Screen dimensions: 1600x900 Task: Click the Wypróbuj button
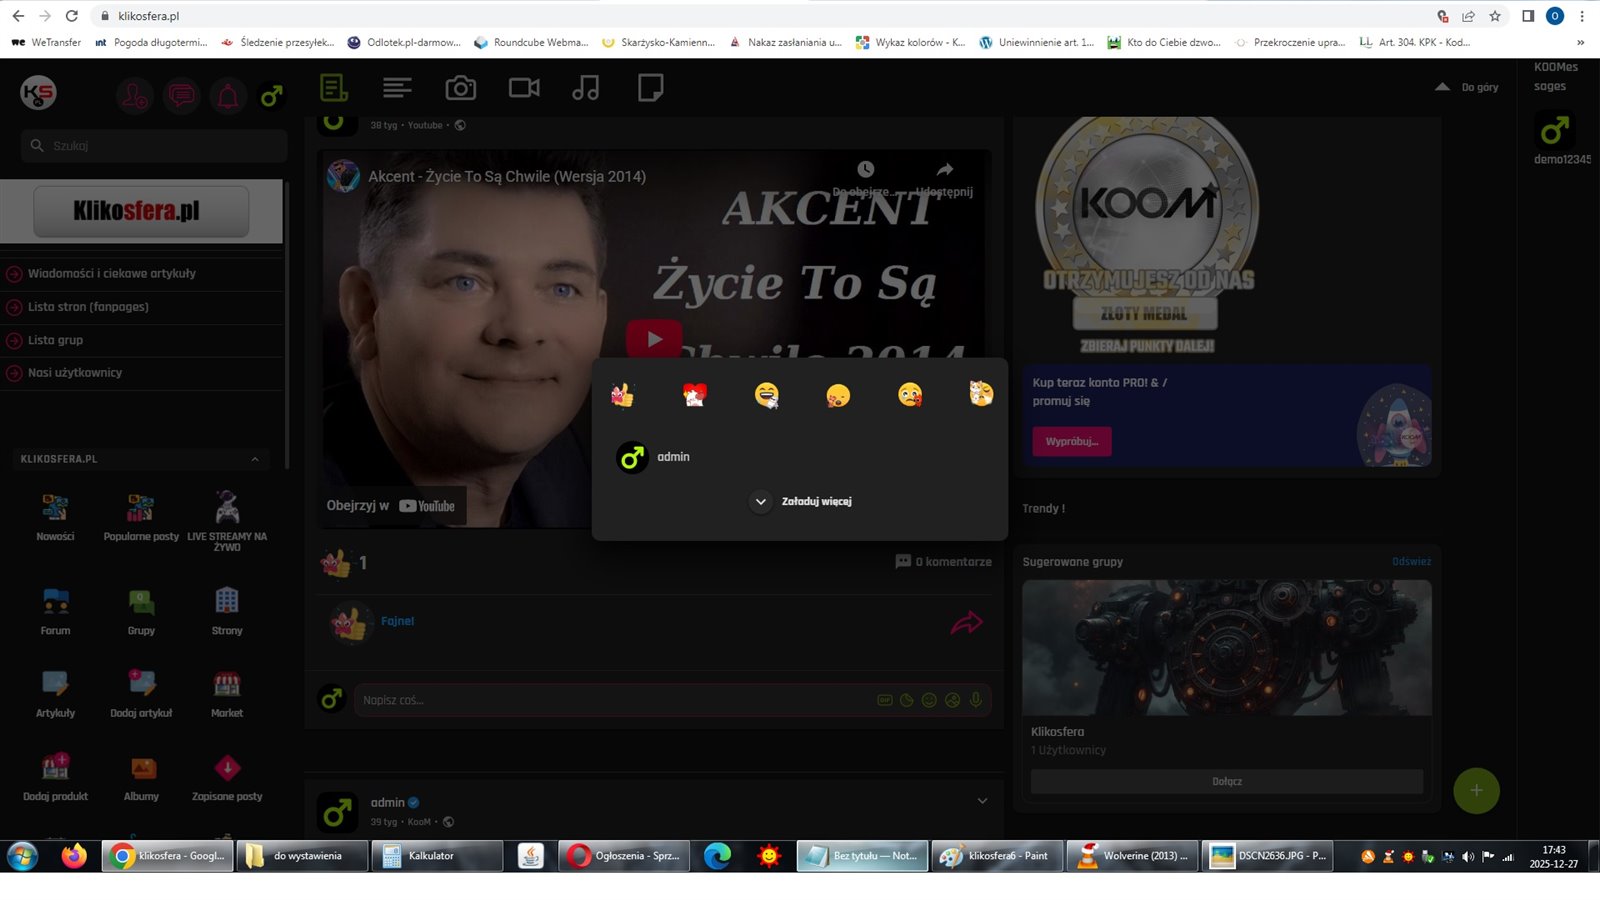pos(1071,441)
